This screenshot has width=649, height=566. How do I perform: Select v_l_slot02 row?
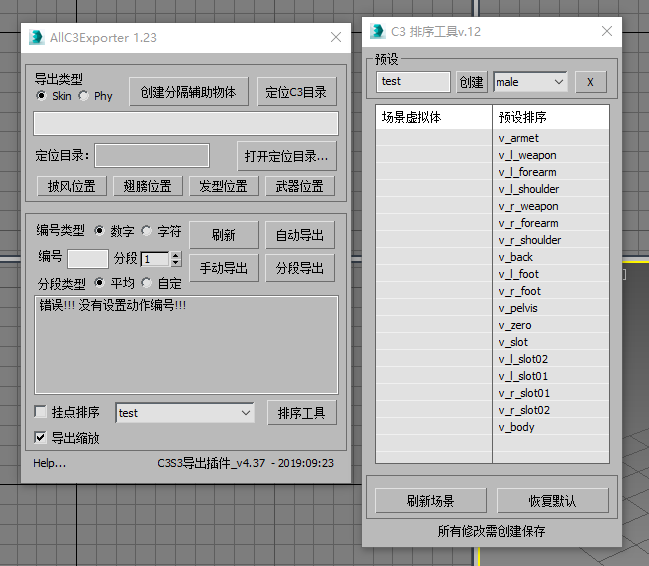point(550,359)
